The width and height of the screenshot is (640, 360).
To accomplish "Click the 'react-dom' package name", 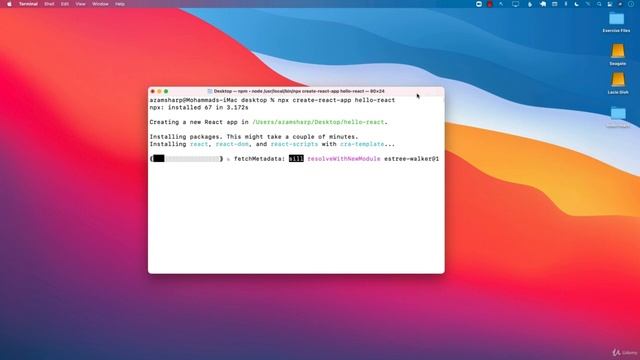I will (x=232, y=144).
